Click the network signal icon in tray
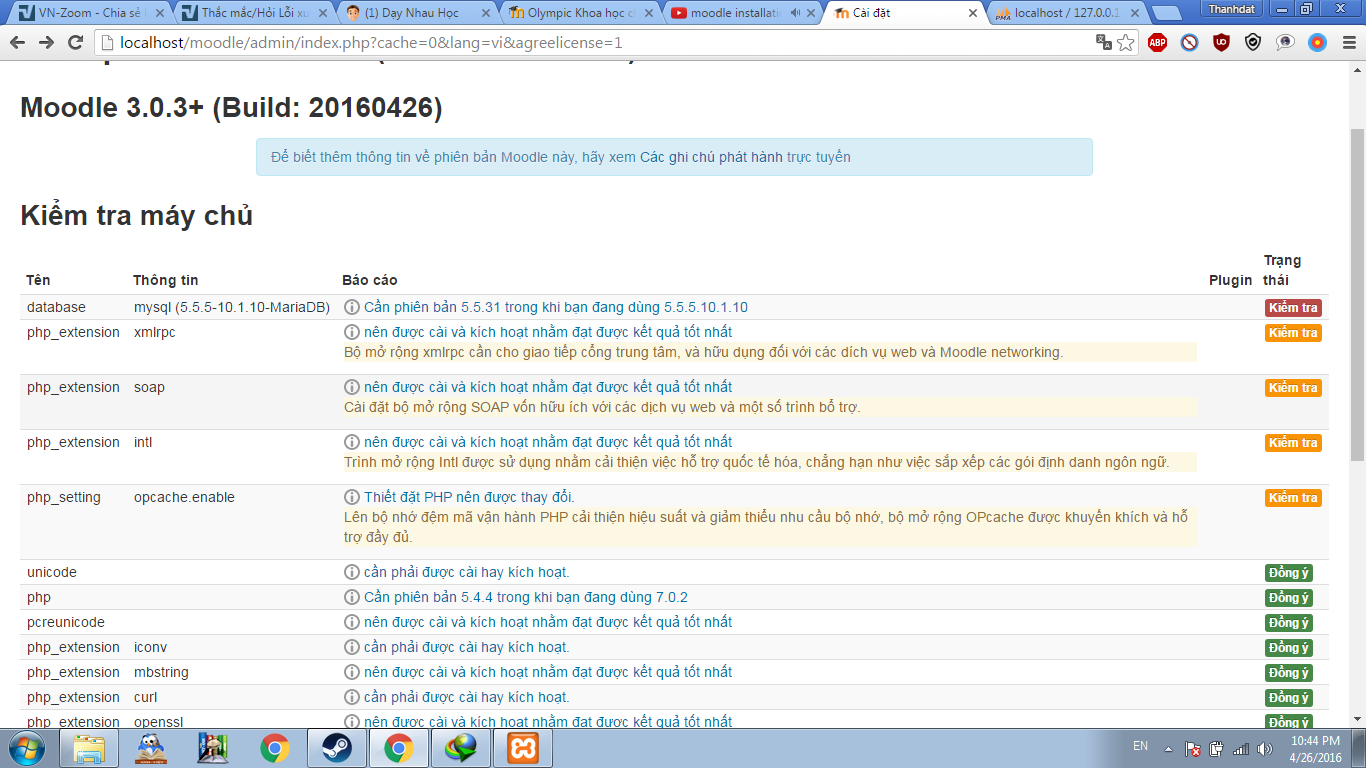This screenshot has width=1366, height=768. click(x=1241, y=748)
